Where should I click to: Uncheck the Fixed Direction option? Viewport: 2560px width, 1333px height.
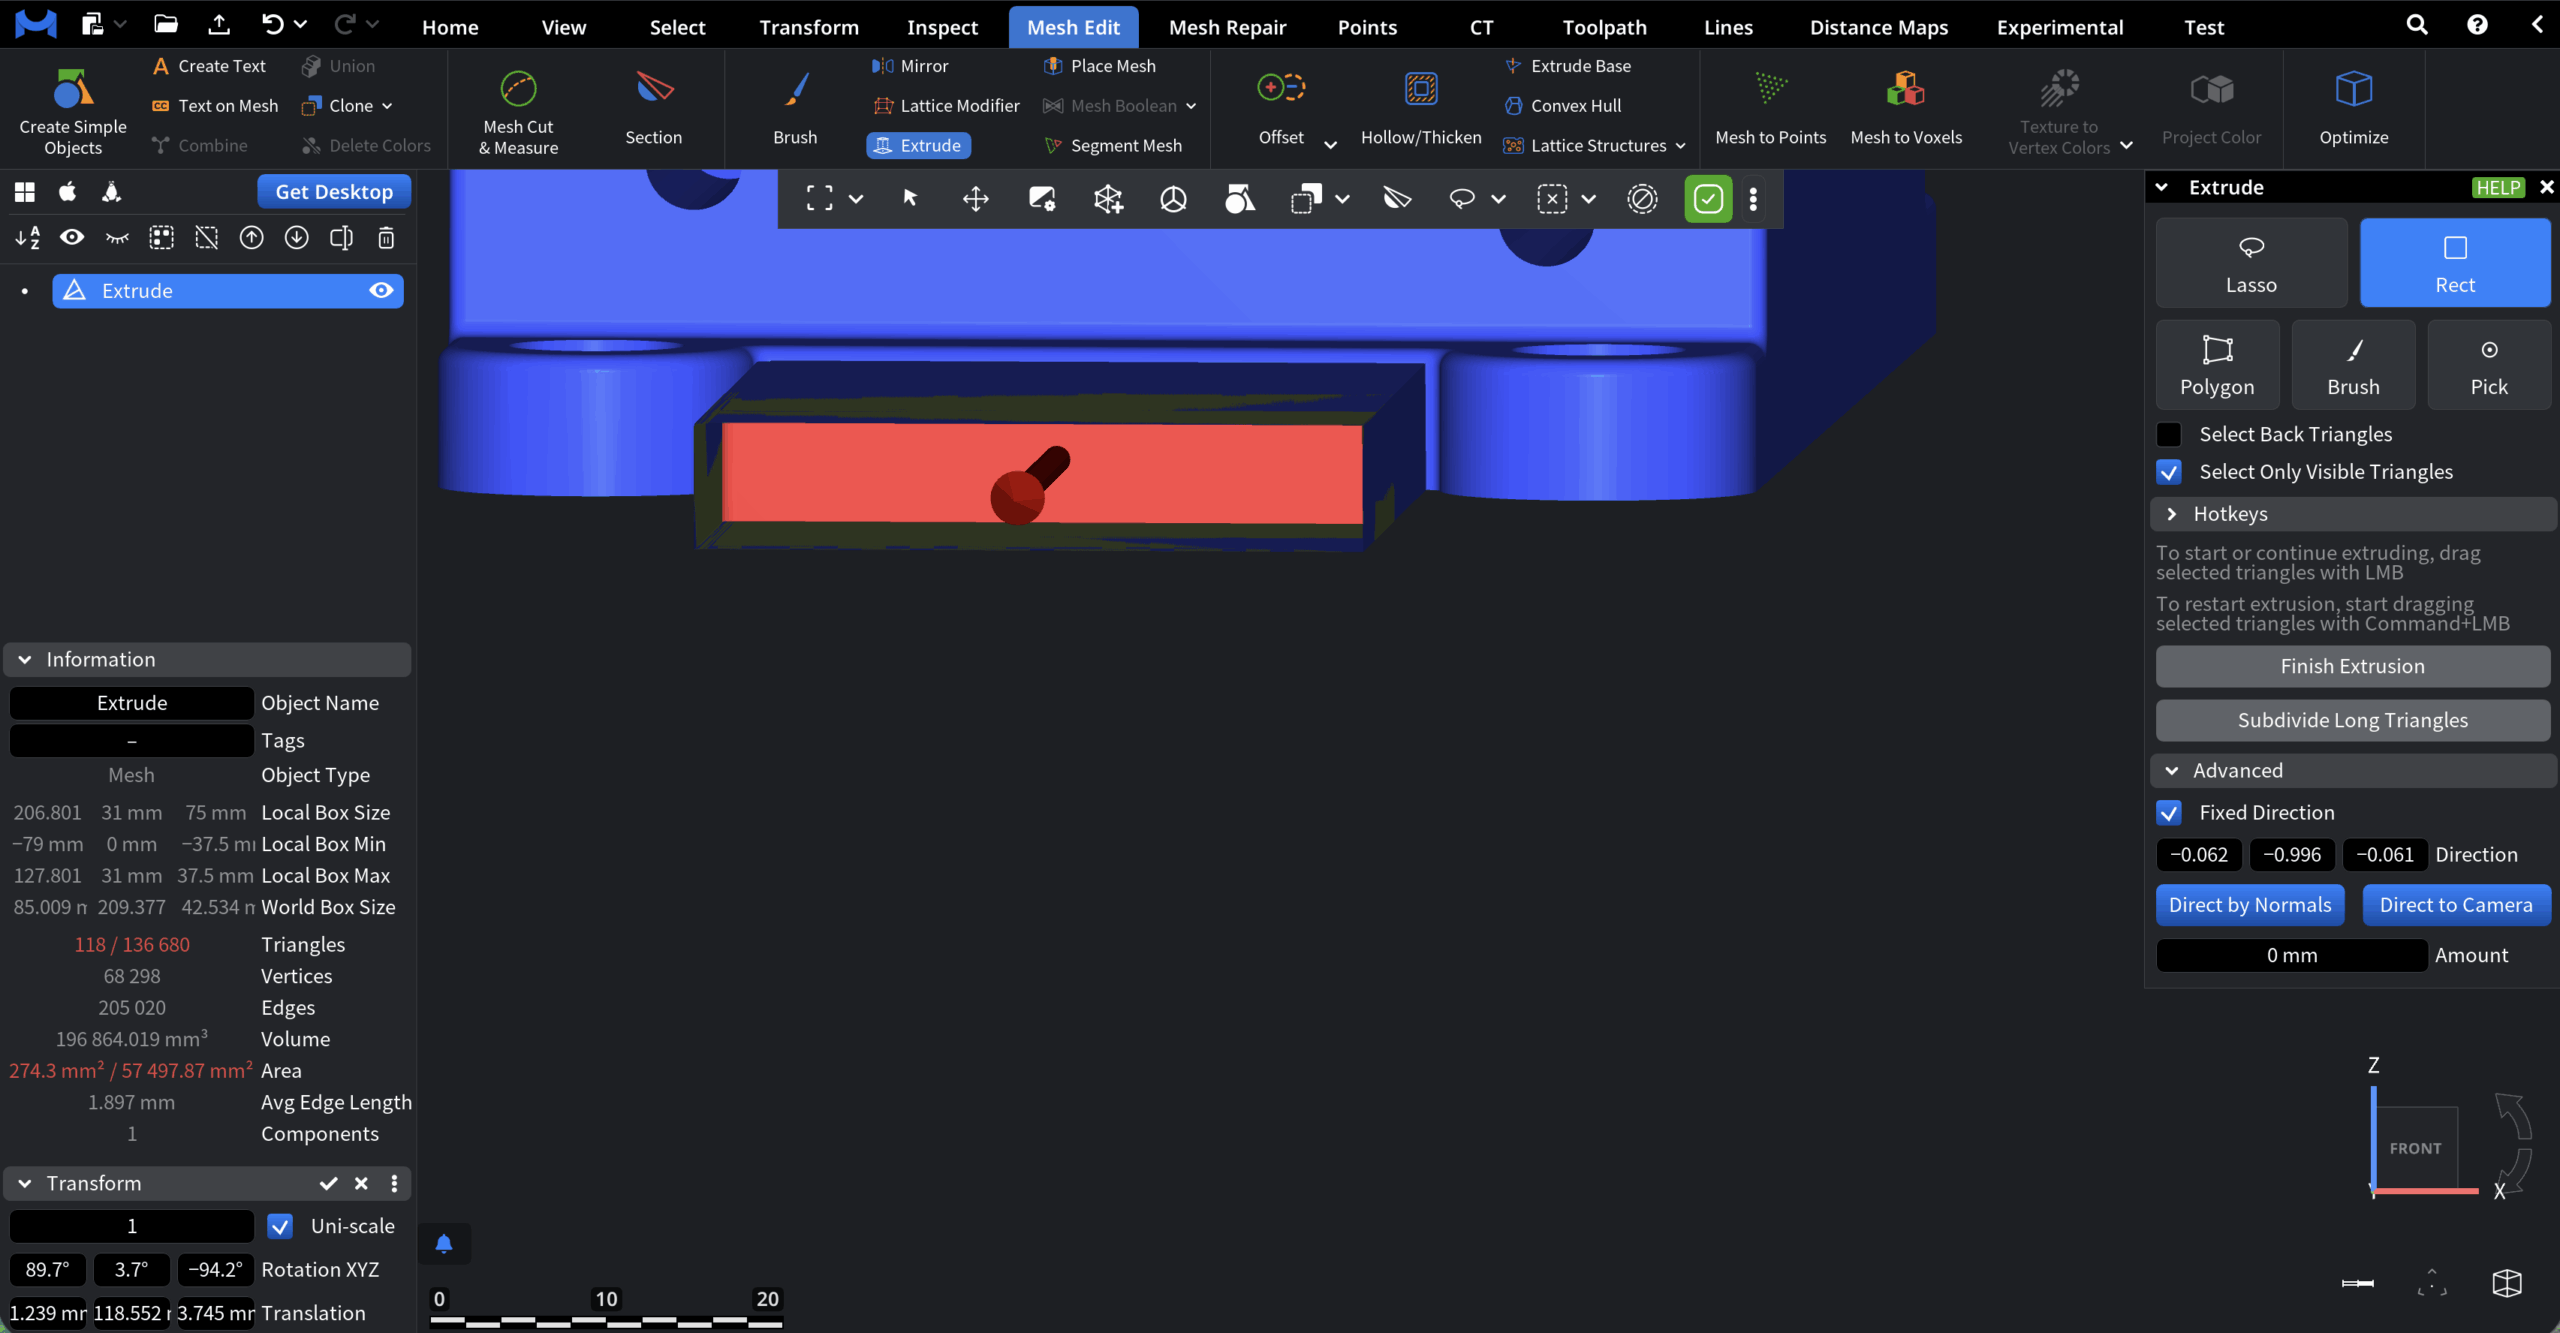point(2169,812)
